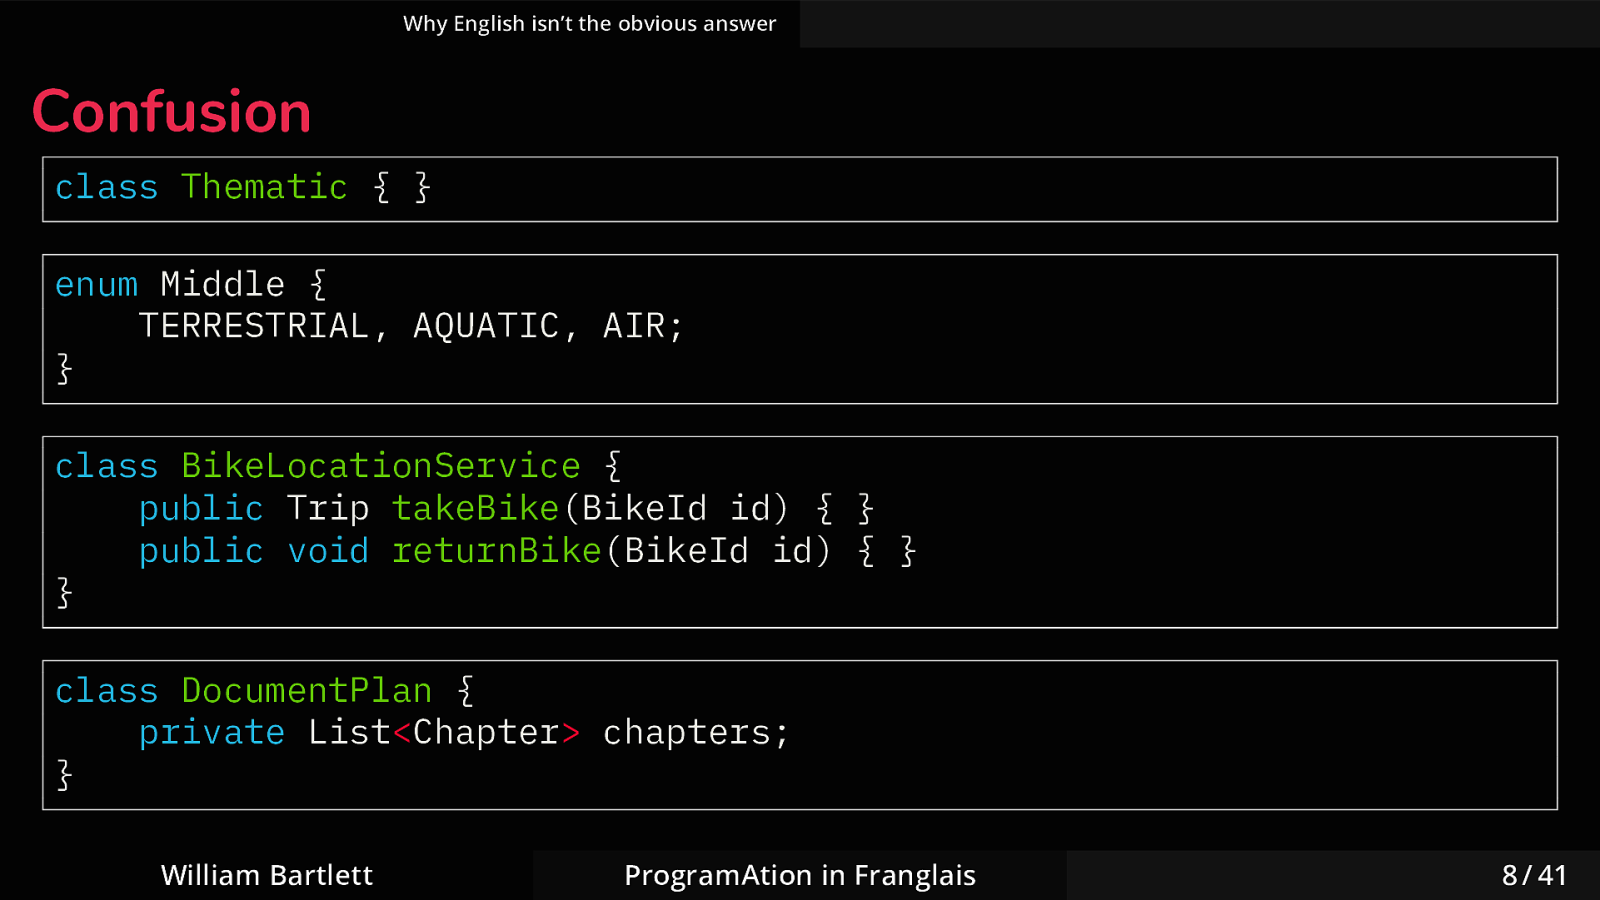This screenshot has height=900, width=1600.
Task: Click the 'enum' keyword
Action: 97,285
